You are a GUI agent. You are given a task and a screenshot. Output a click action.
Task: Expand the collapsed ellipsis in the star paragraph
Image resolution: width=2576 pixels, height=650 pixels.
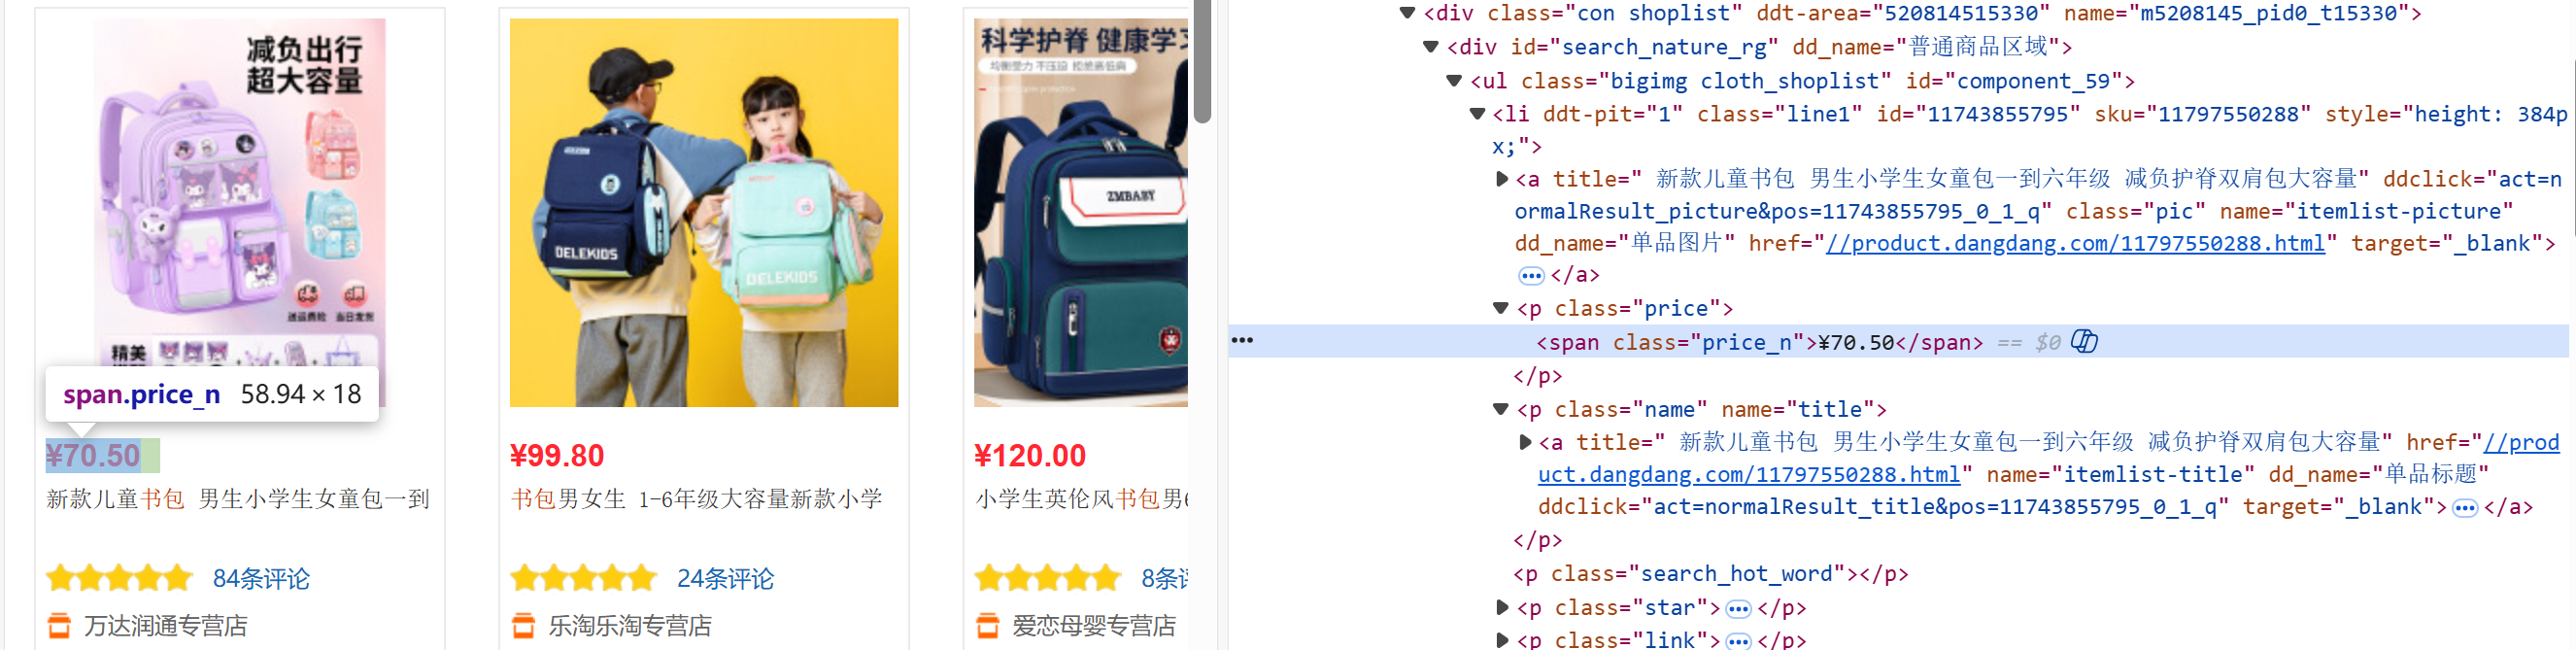click(x=1739, y=609)
